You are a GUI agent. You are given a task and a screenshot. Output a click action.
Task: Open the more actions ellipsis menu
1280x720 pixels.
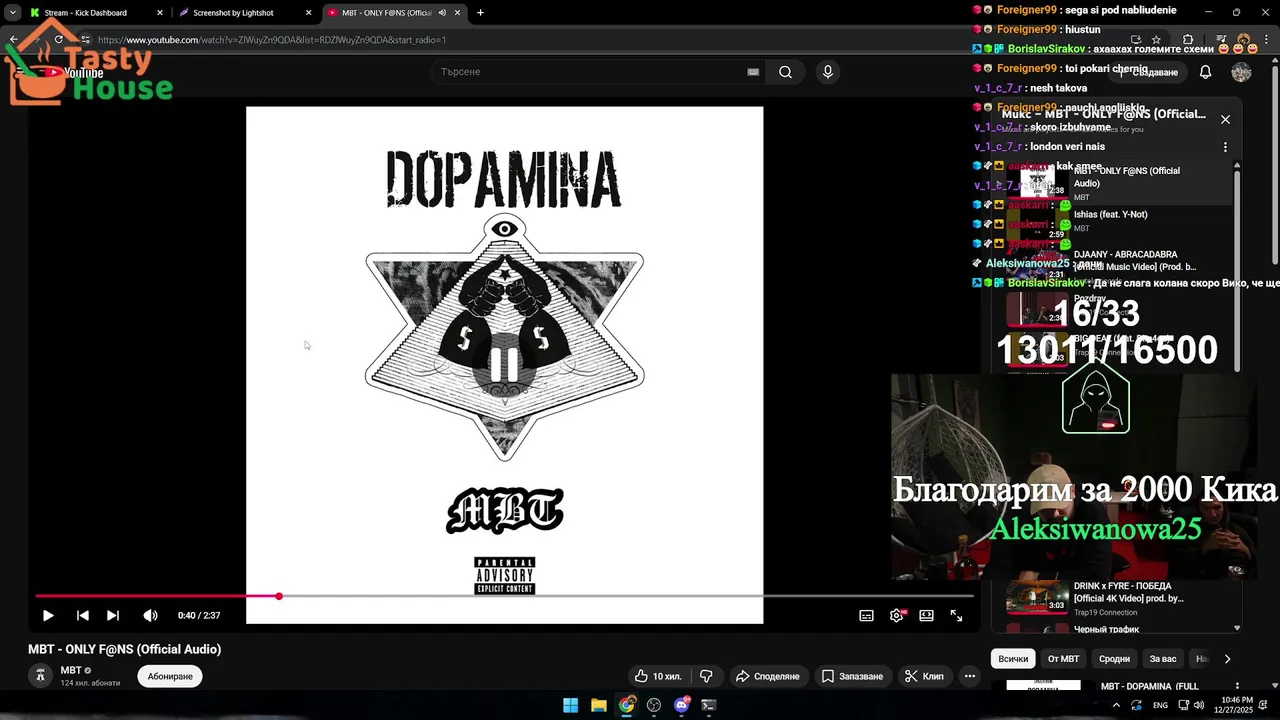pyautogui.click(x=970, y=676)
